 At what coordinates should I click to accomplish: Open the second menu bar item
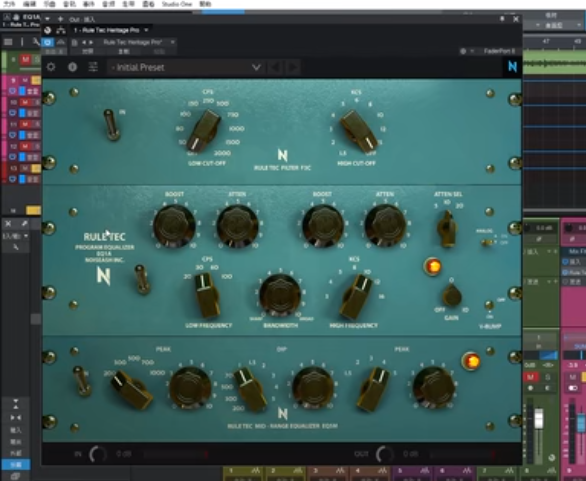point(30,4)
